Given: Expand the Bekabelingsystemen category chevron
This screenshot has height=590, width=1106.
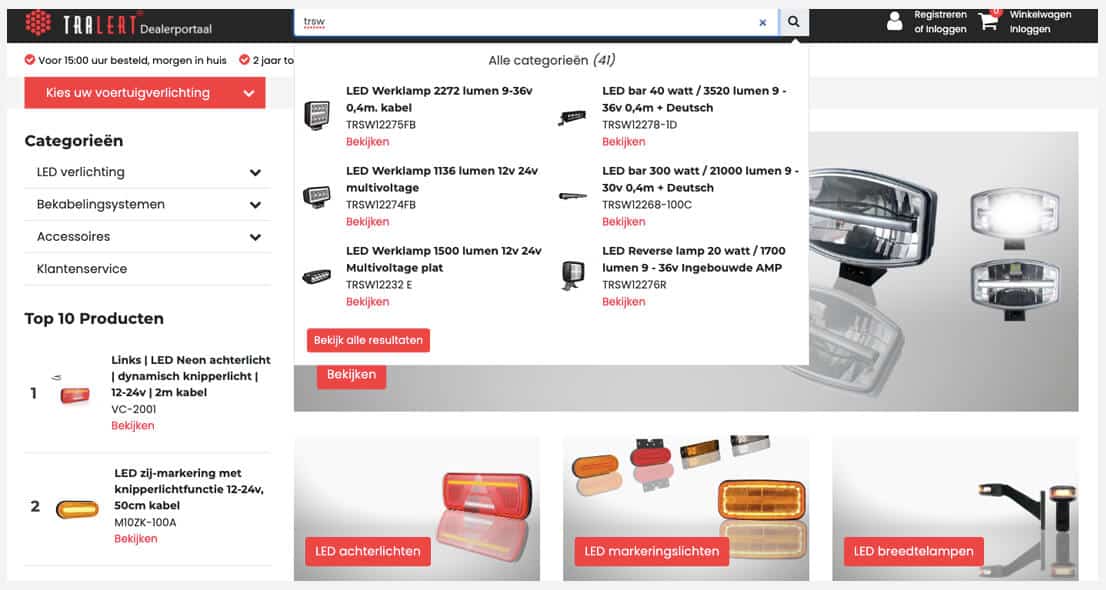Looking at the screenshot, I should coord(255,205).
